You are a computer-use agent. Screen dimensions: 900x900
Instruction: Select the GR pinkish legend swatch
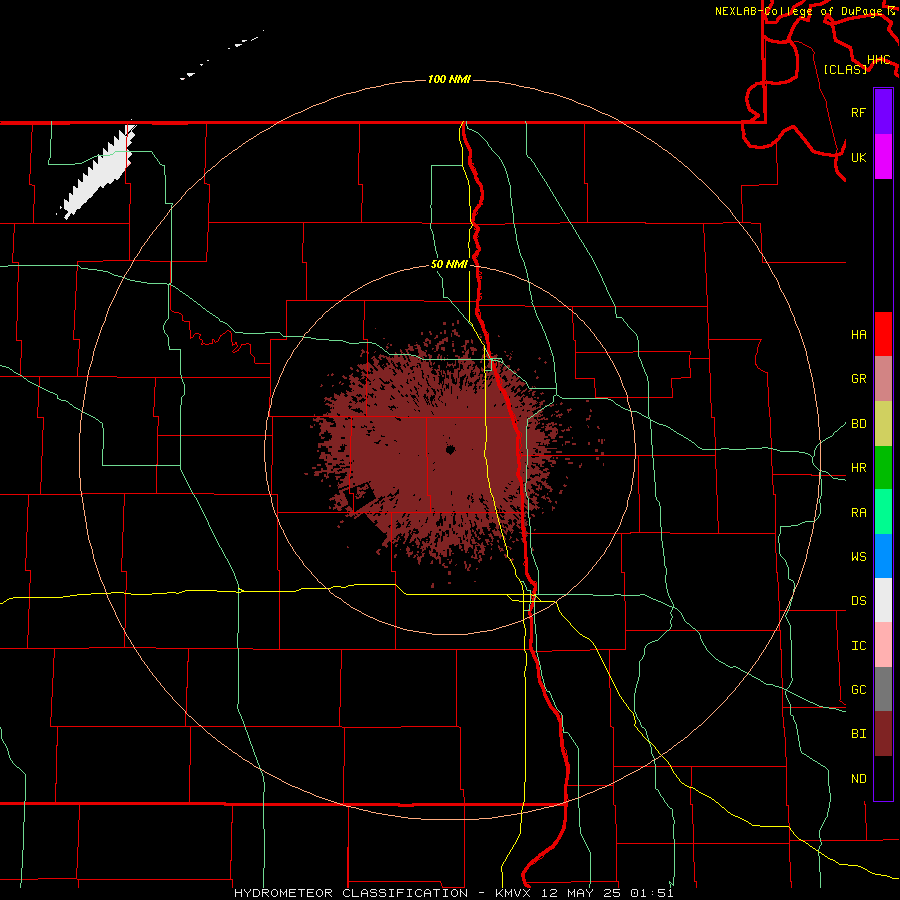tap(883, 379)
